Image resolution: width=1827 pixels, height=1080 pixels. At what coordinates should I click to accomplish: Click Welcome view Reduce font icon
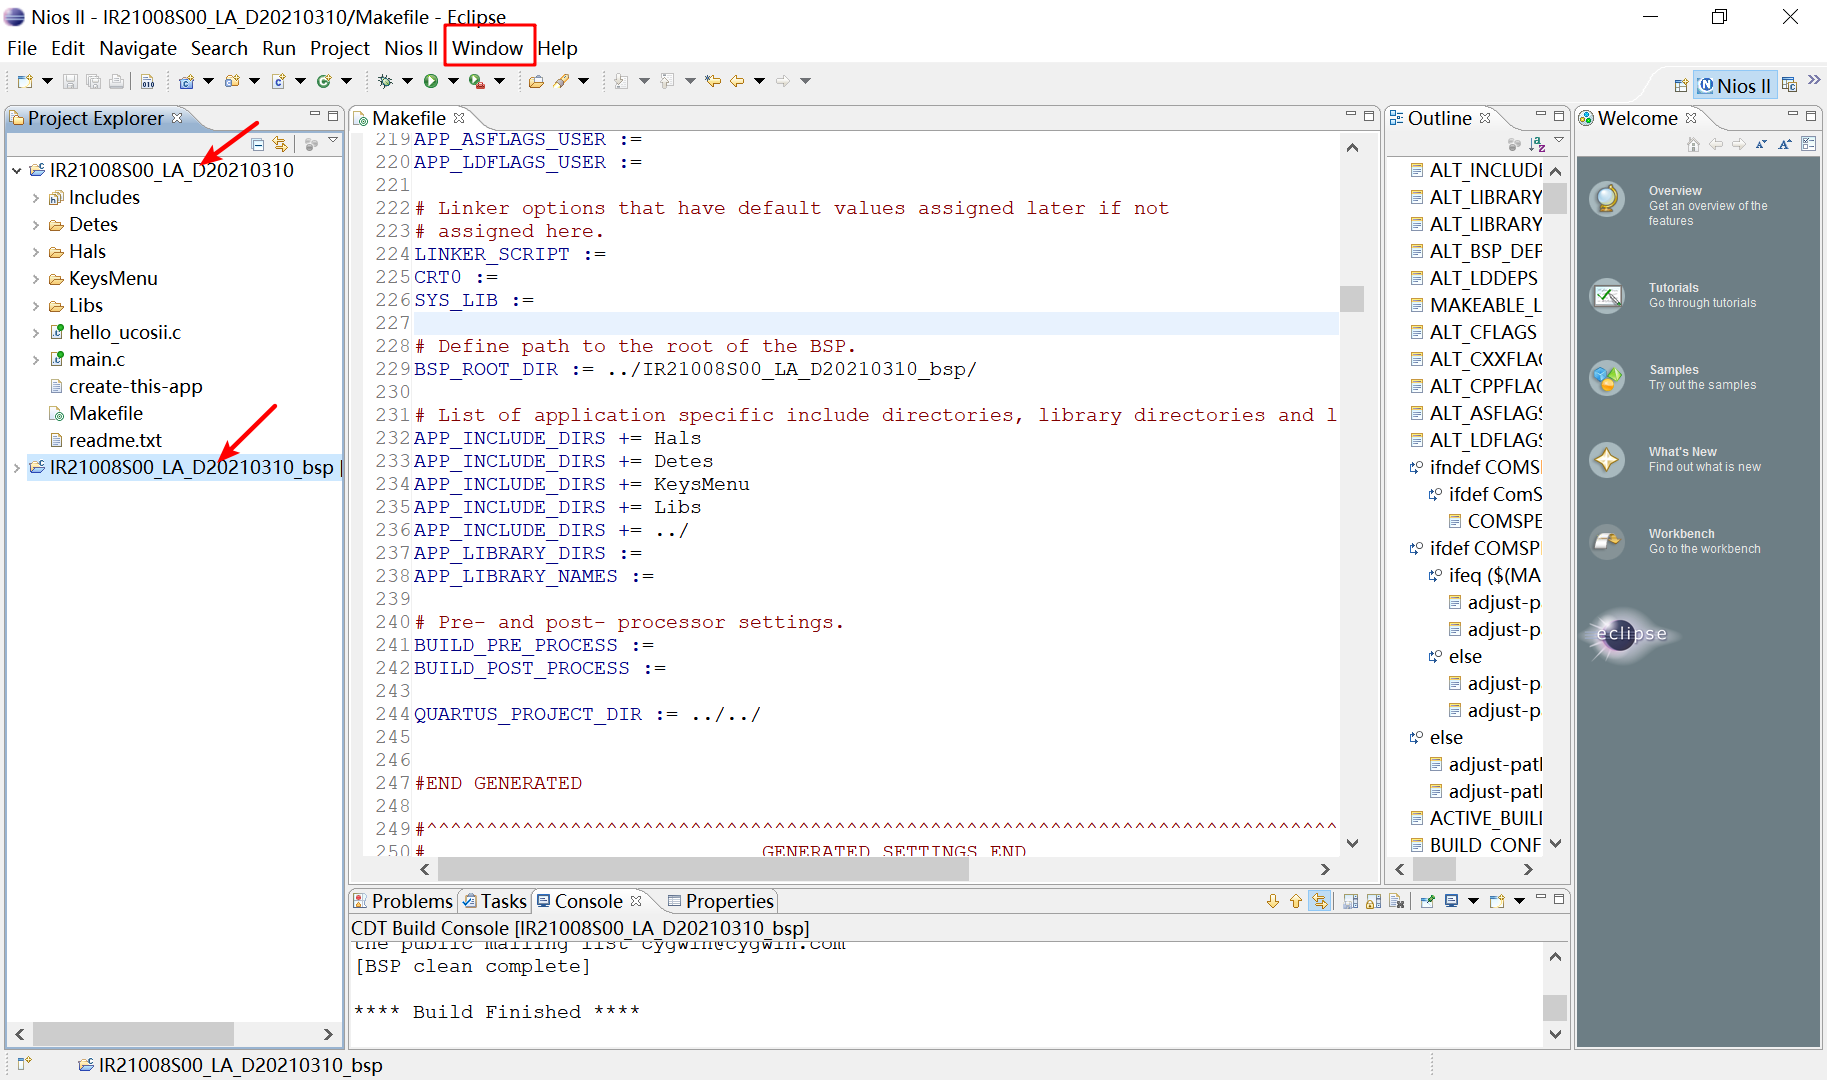[x=1761, y=144]
